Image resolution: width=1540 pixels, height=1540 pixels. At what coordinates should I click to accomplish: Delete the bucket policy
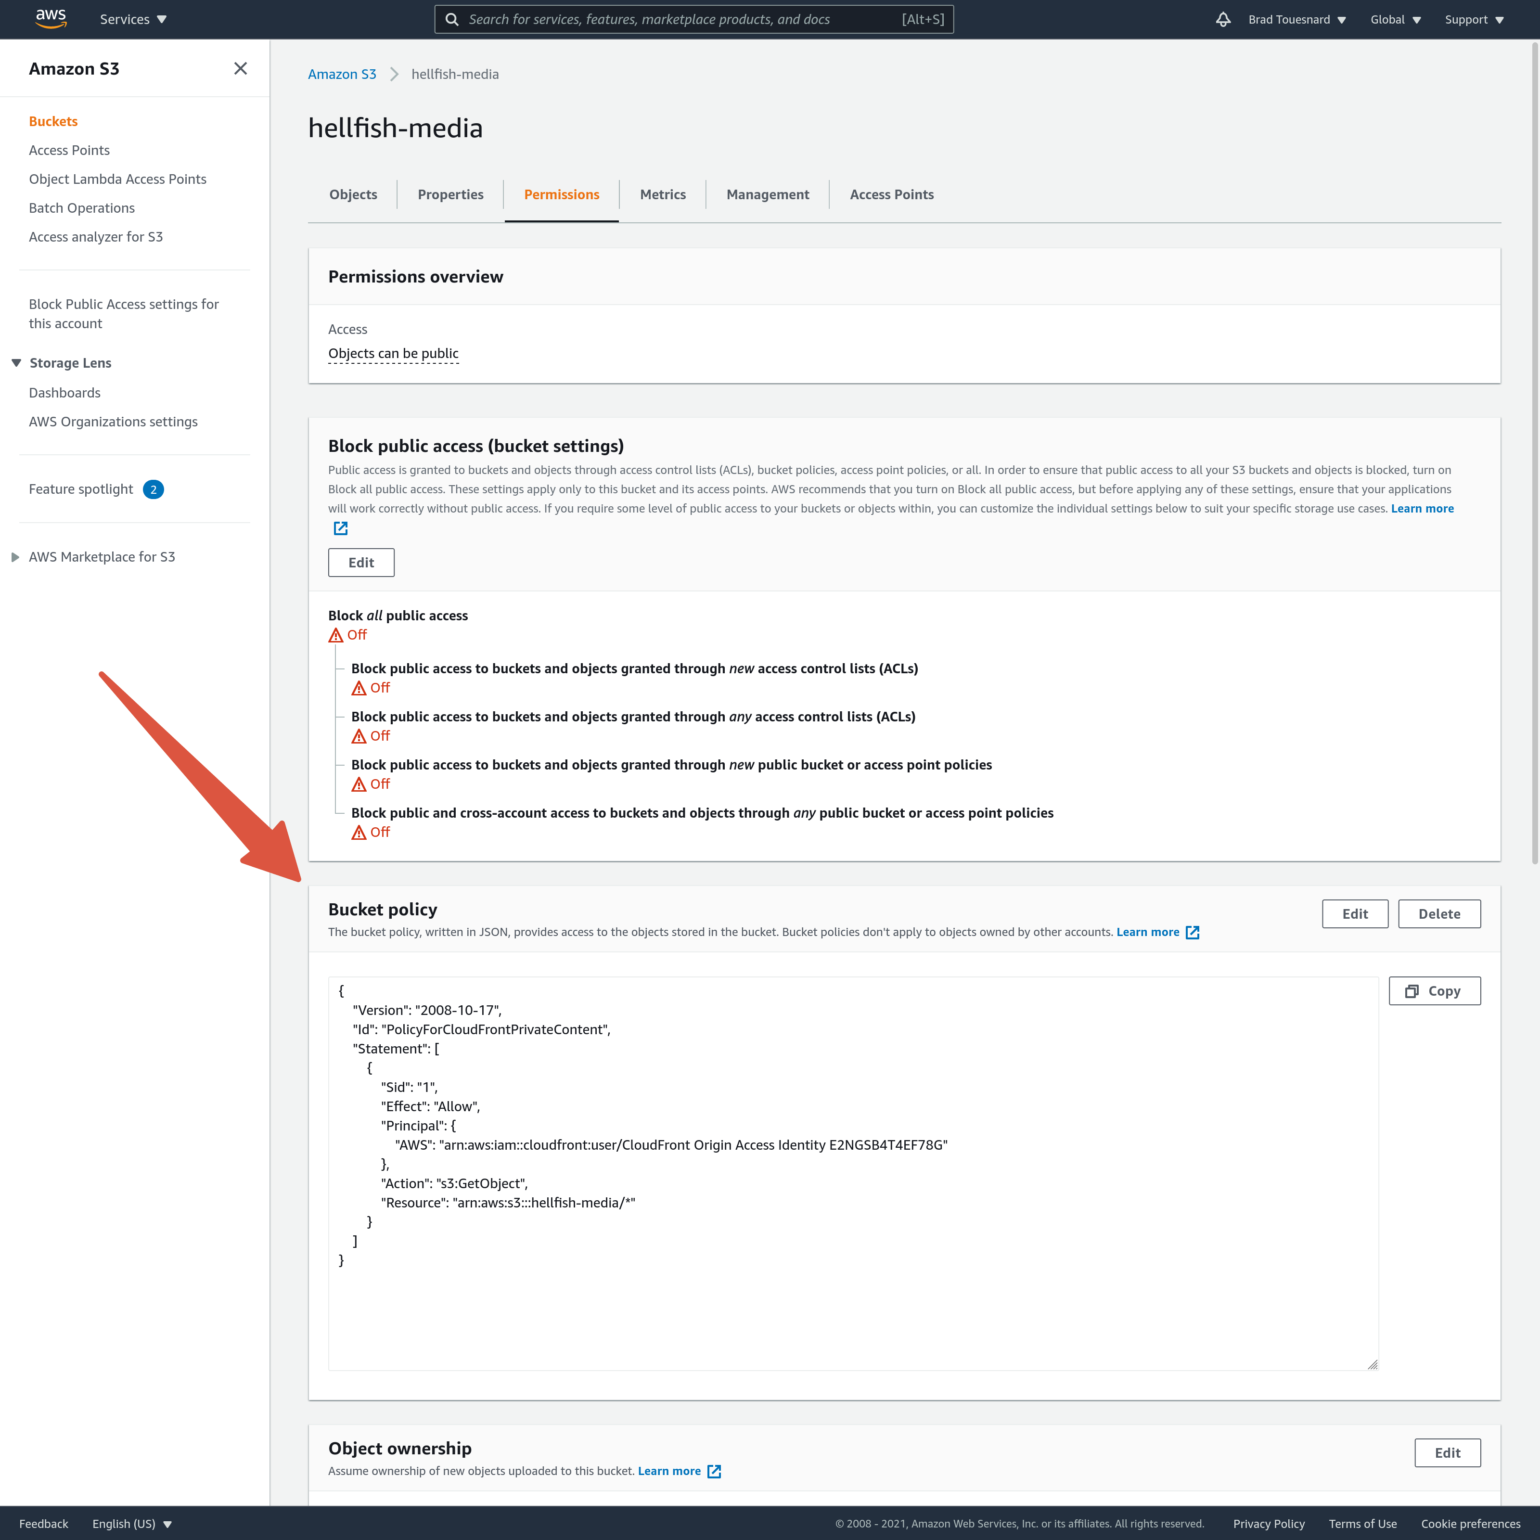[1439, 913]
